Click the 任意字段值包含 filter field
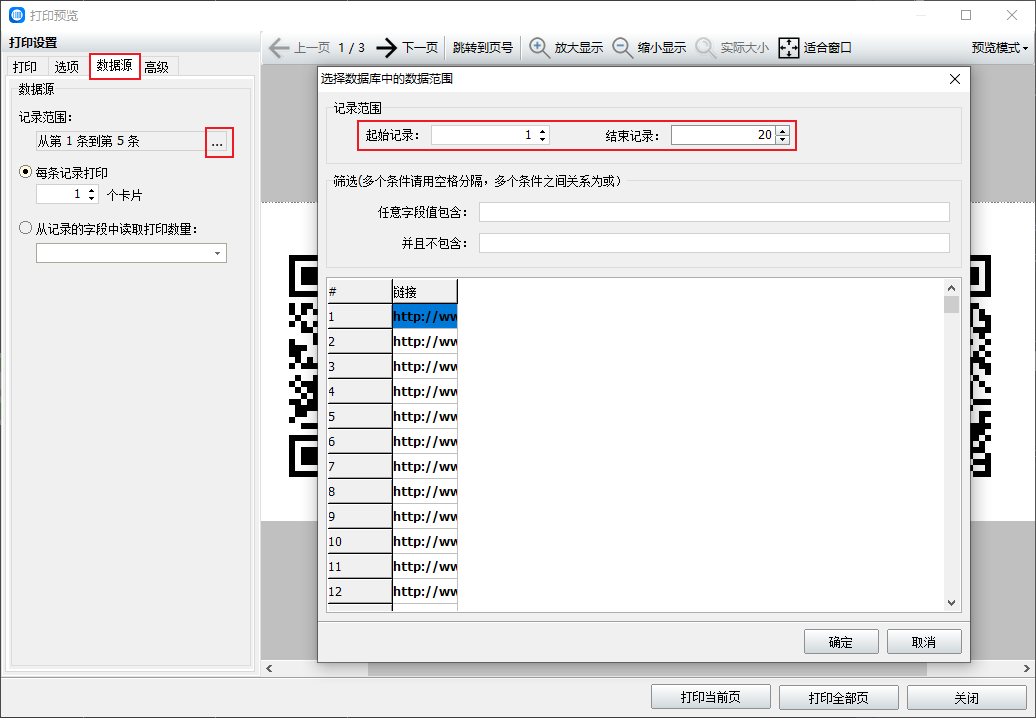Image resolution: width=1036 pixels, height=718 pixels. tap(714, 212)
